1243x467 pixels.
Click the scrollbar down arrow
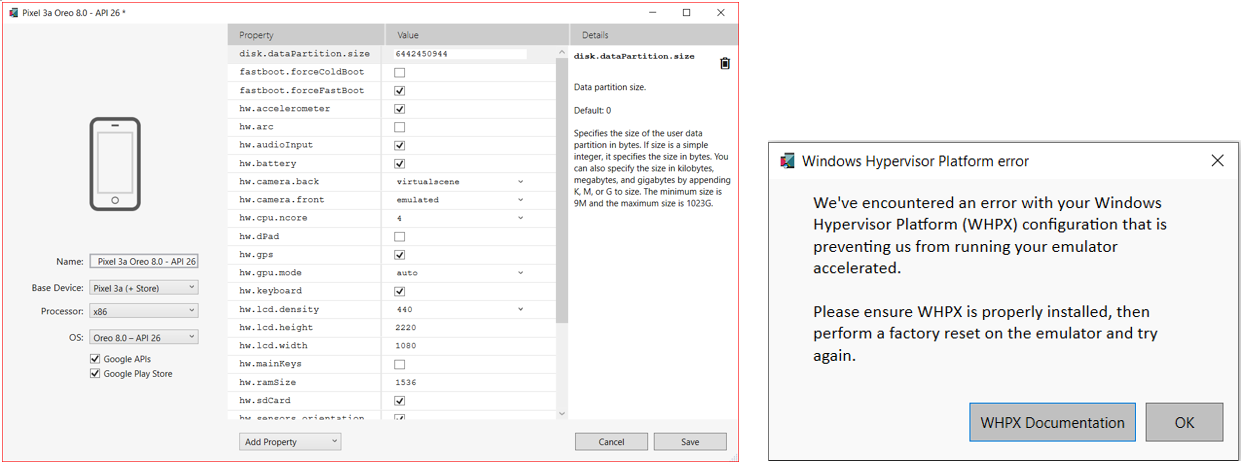tap(562, 414)
